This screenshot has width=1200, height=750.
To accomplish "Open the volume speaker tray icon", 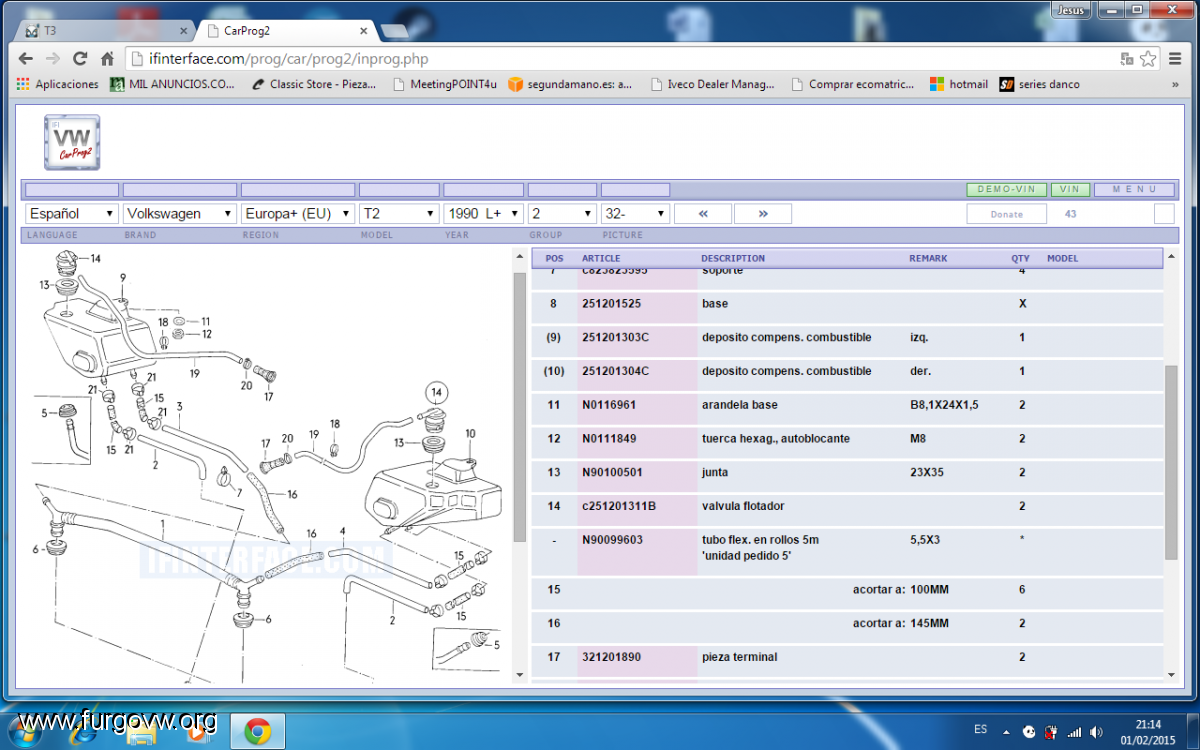I will click(1097, 733).
